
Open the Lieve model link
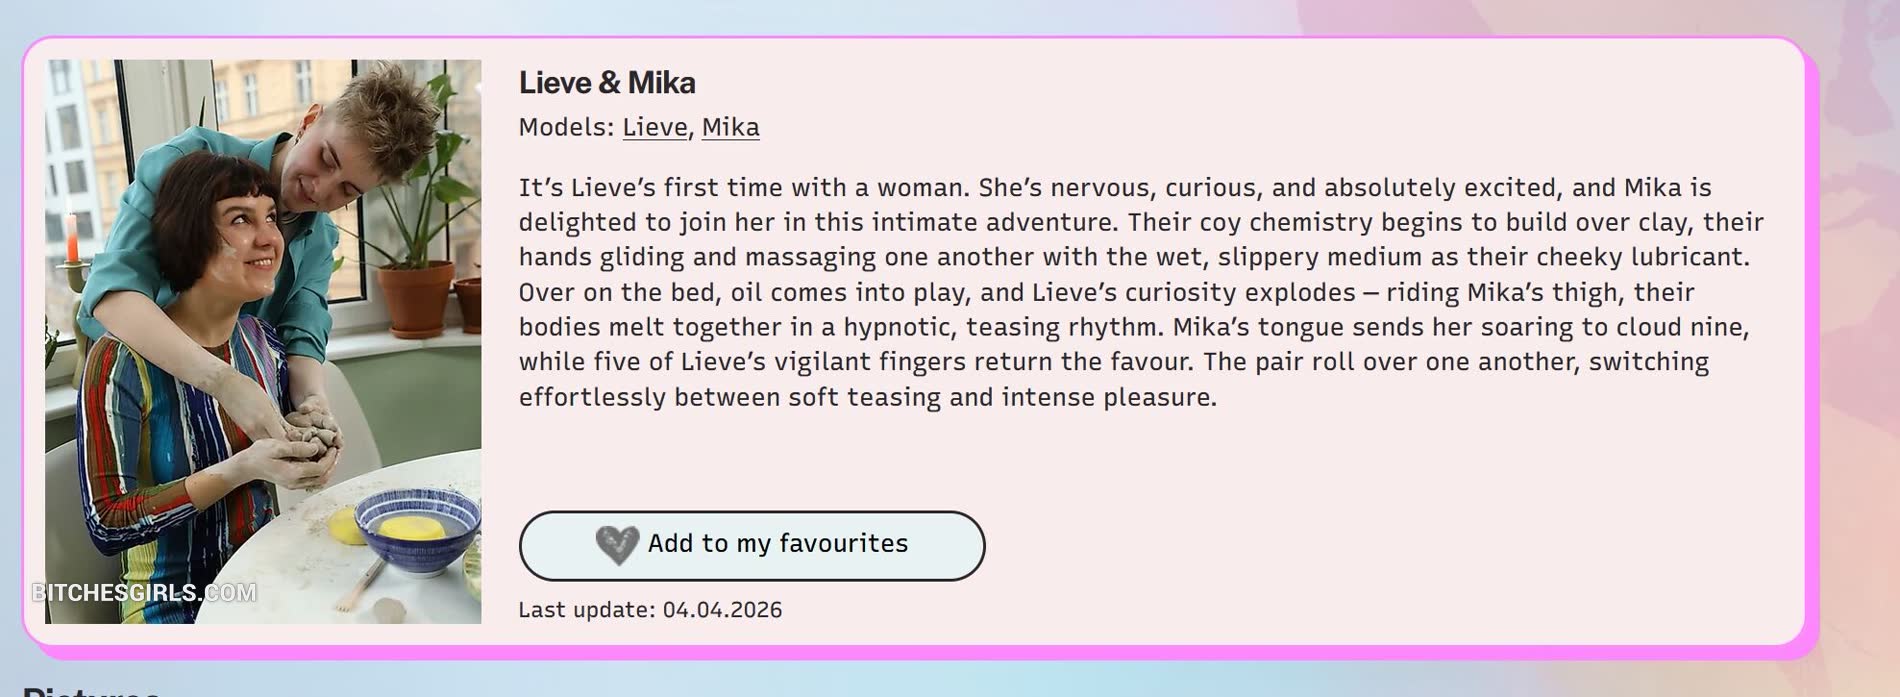[x=655, y=128]
